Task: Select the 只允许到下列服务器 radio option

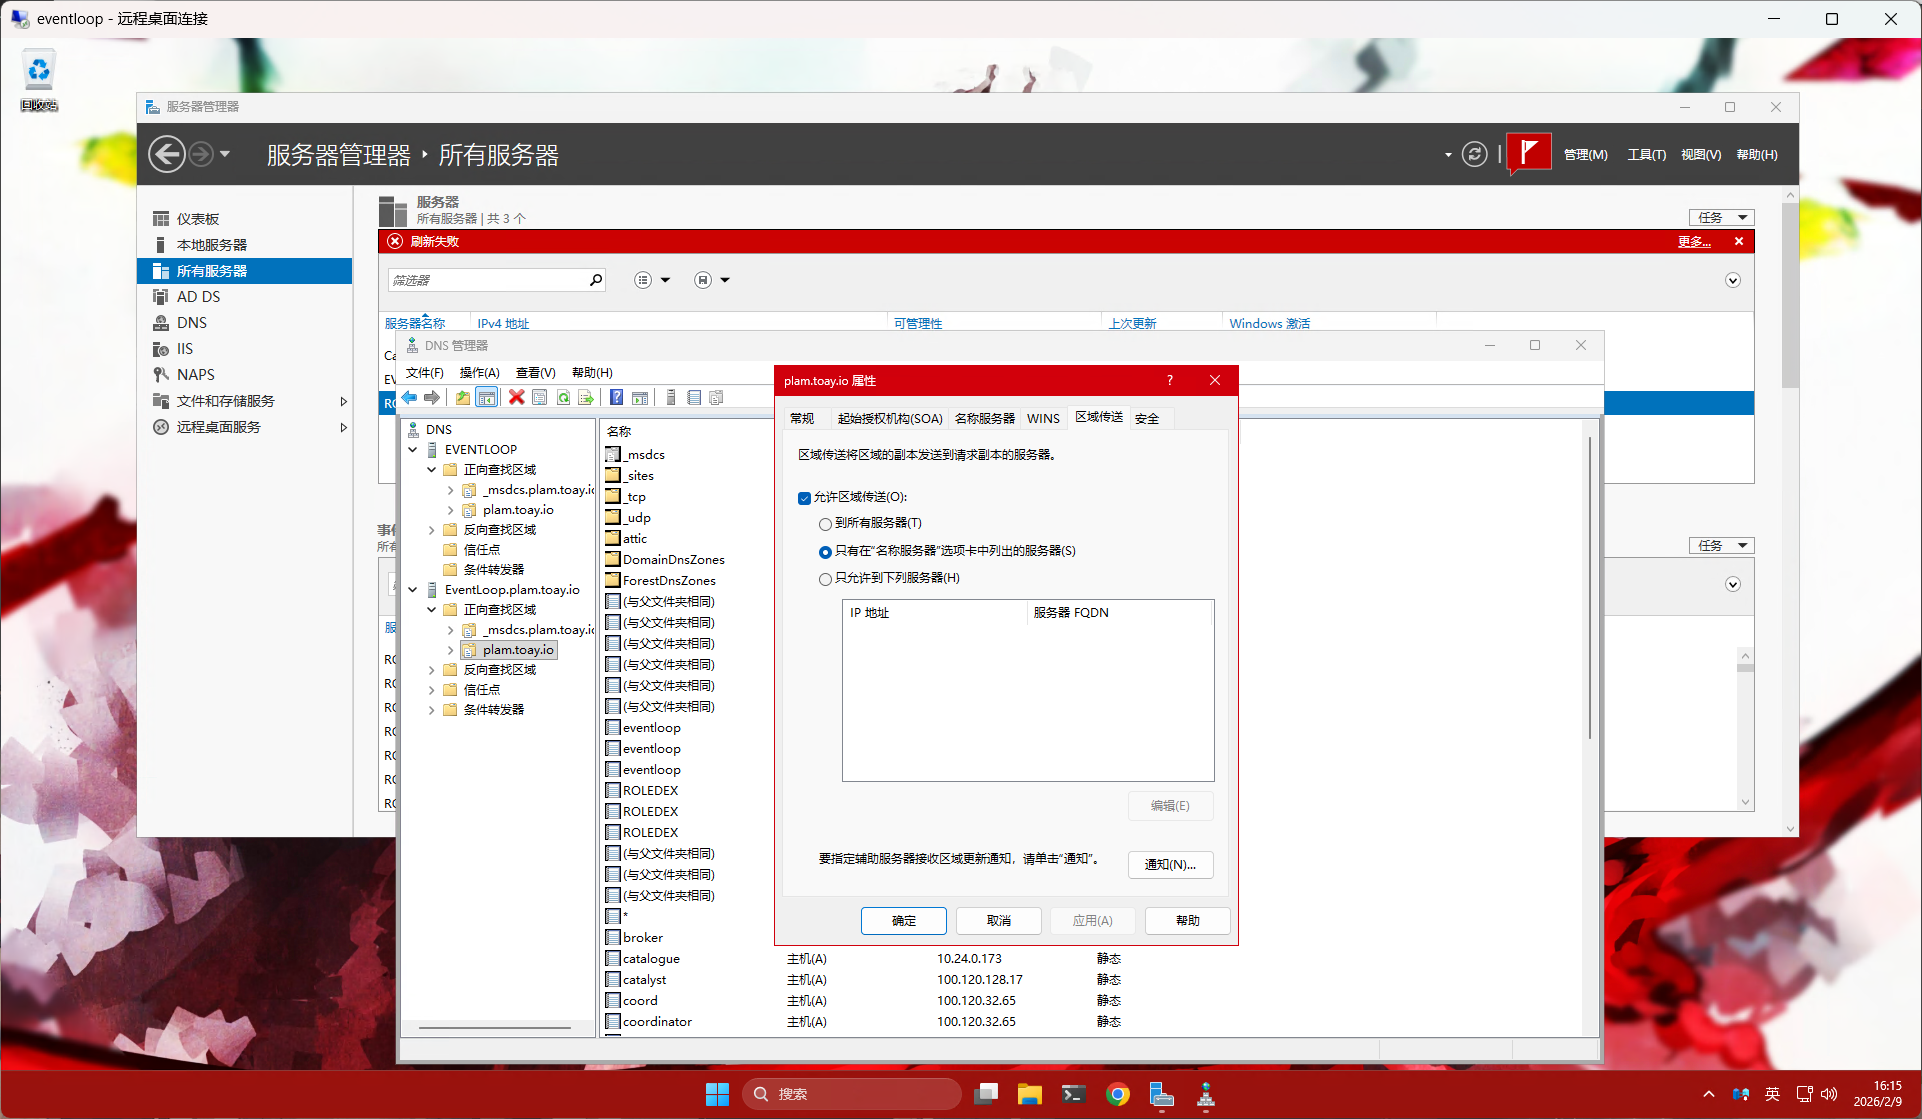Action: pyautogui.click(x=825, y=579)
